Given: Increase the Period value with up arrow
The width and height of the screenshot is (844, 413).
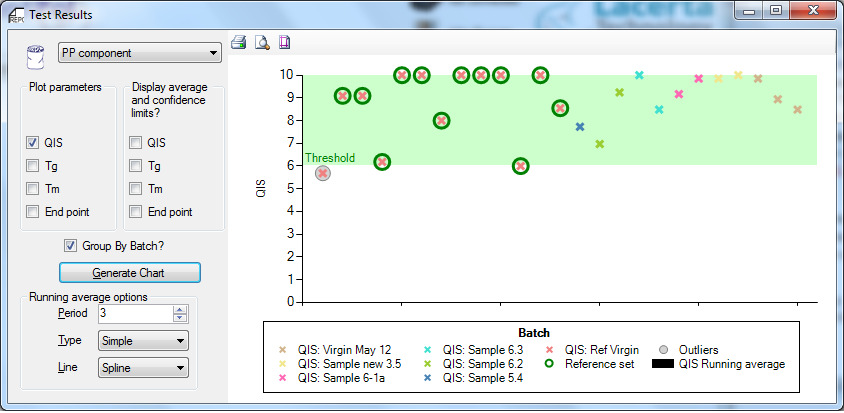Looking at the screenshot, I should point(180,309).
